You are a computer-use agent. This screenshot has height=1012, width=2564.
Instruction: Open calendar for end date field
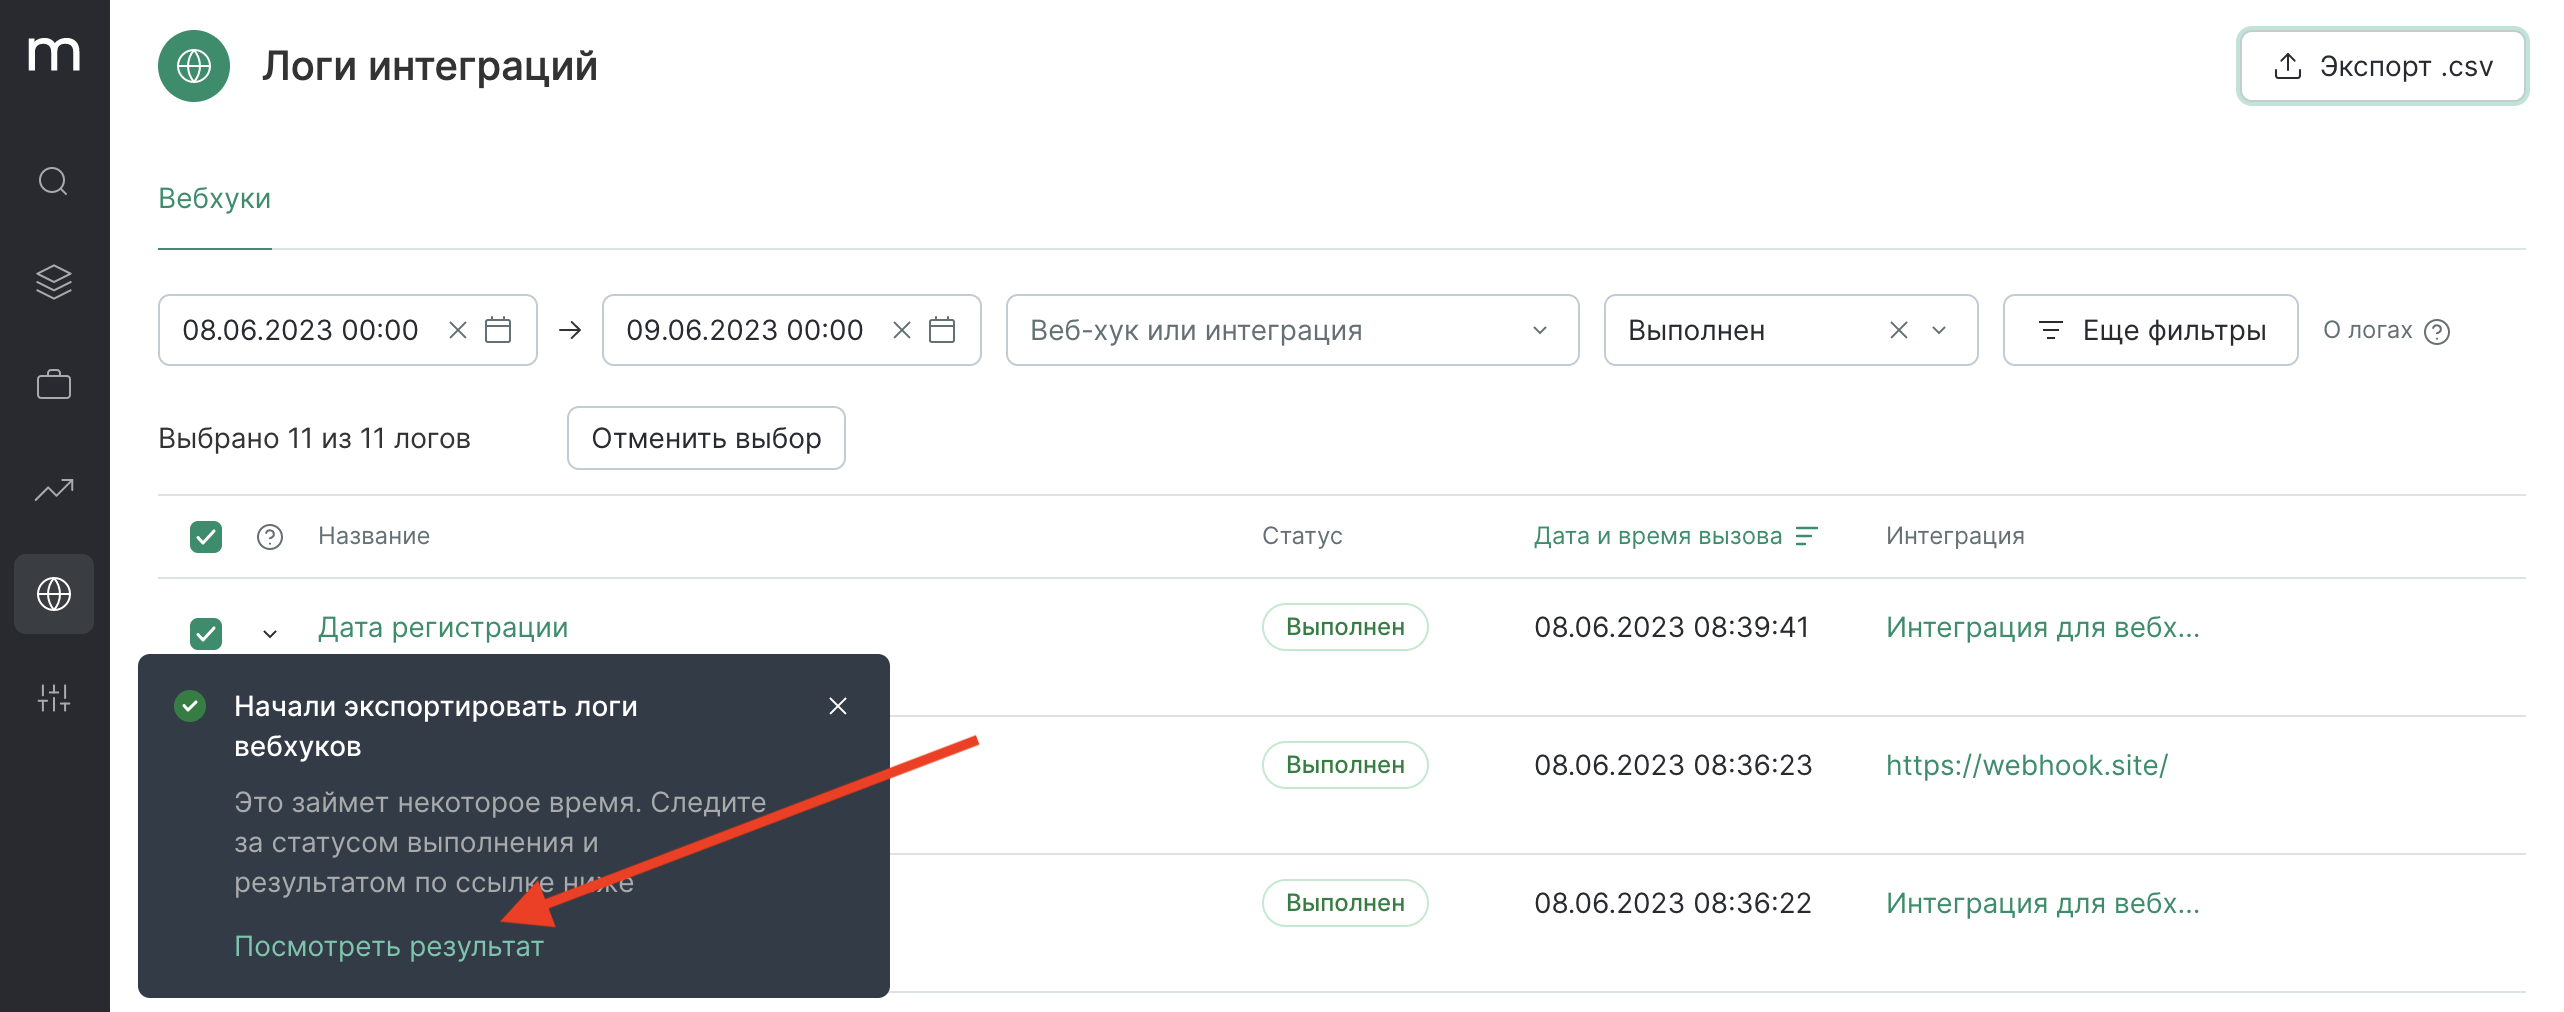pos(942,330)
